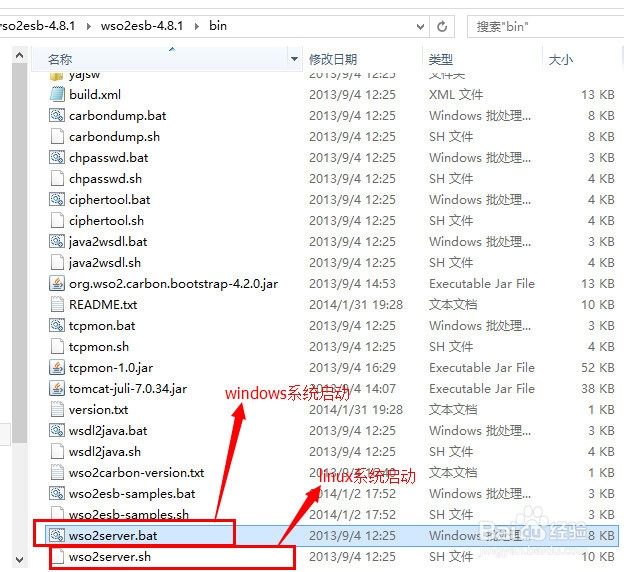
Task: Select the wso2server.bat file name
Action: pos(113,536)
